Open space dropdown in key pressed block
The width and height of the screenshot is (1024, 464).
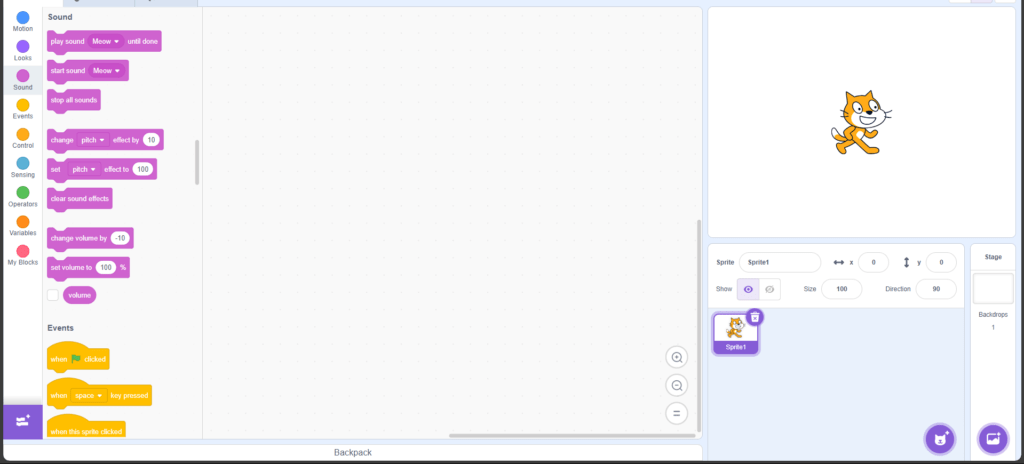[89, 395]
